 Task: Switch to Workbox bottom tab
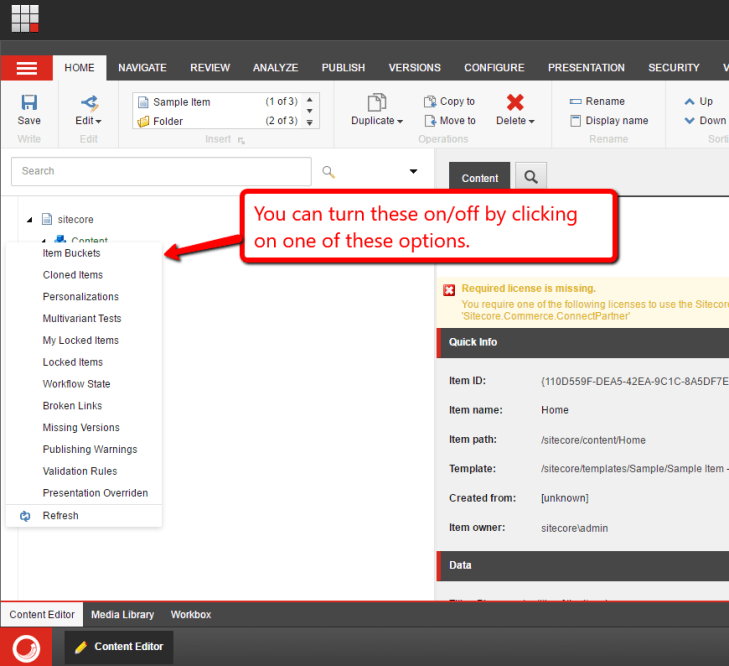pos(191,615)
